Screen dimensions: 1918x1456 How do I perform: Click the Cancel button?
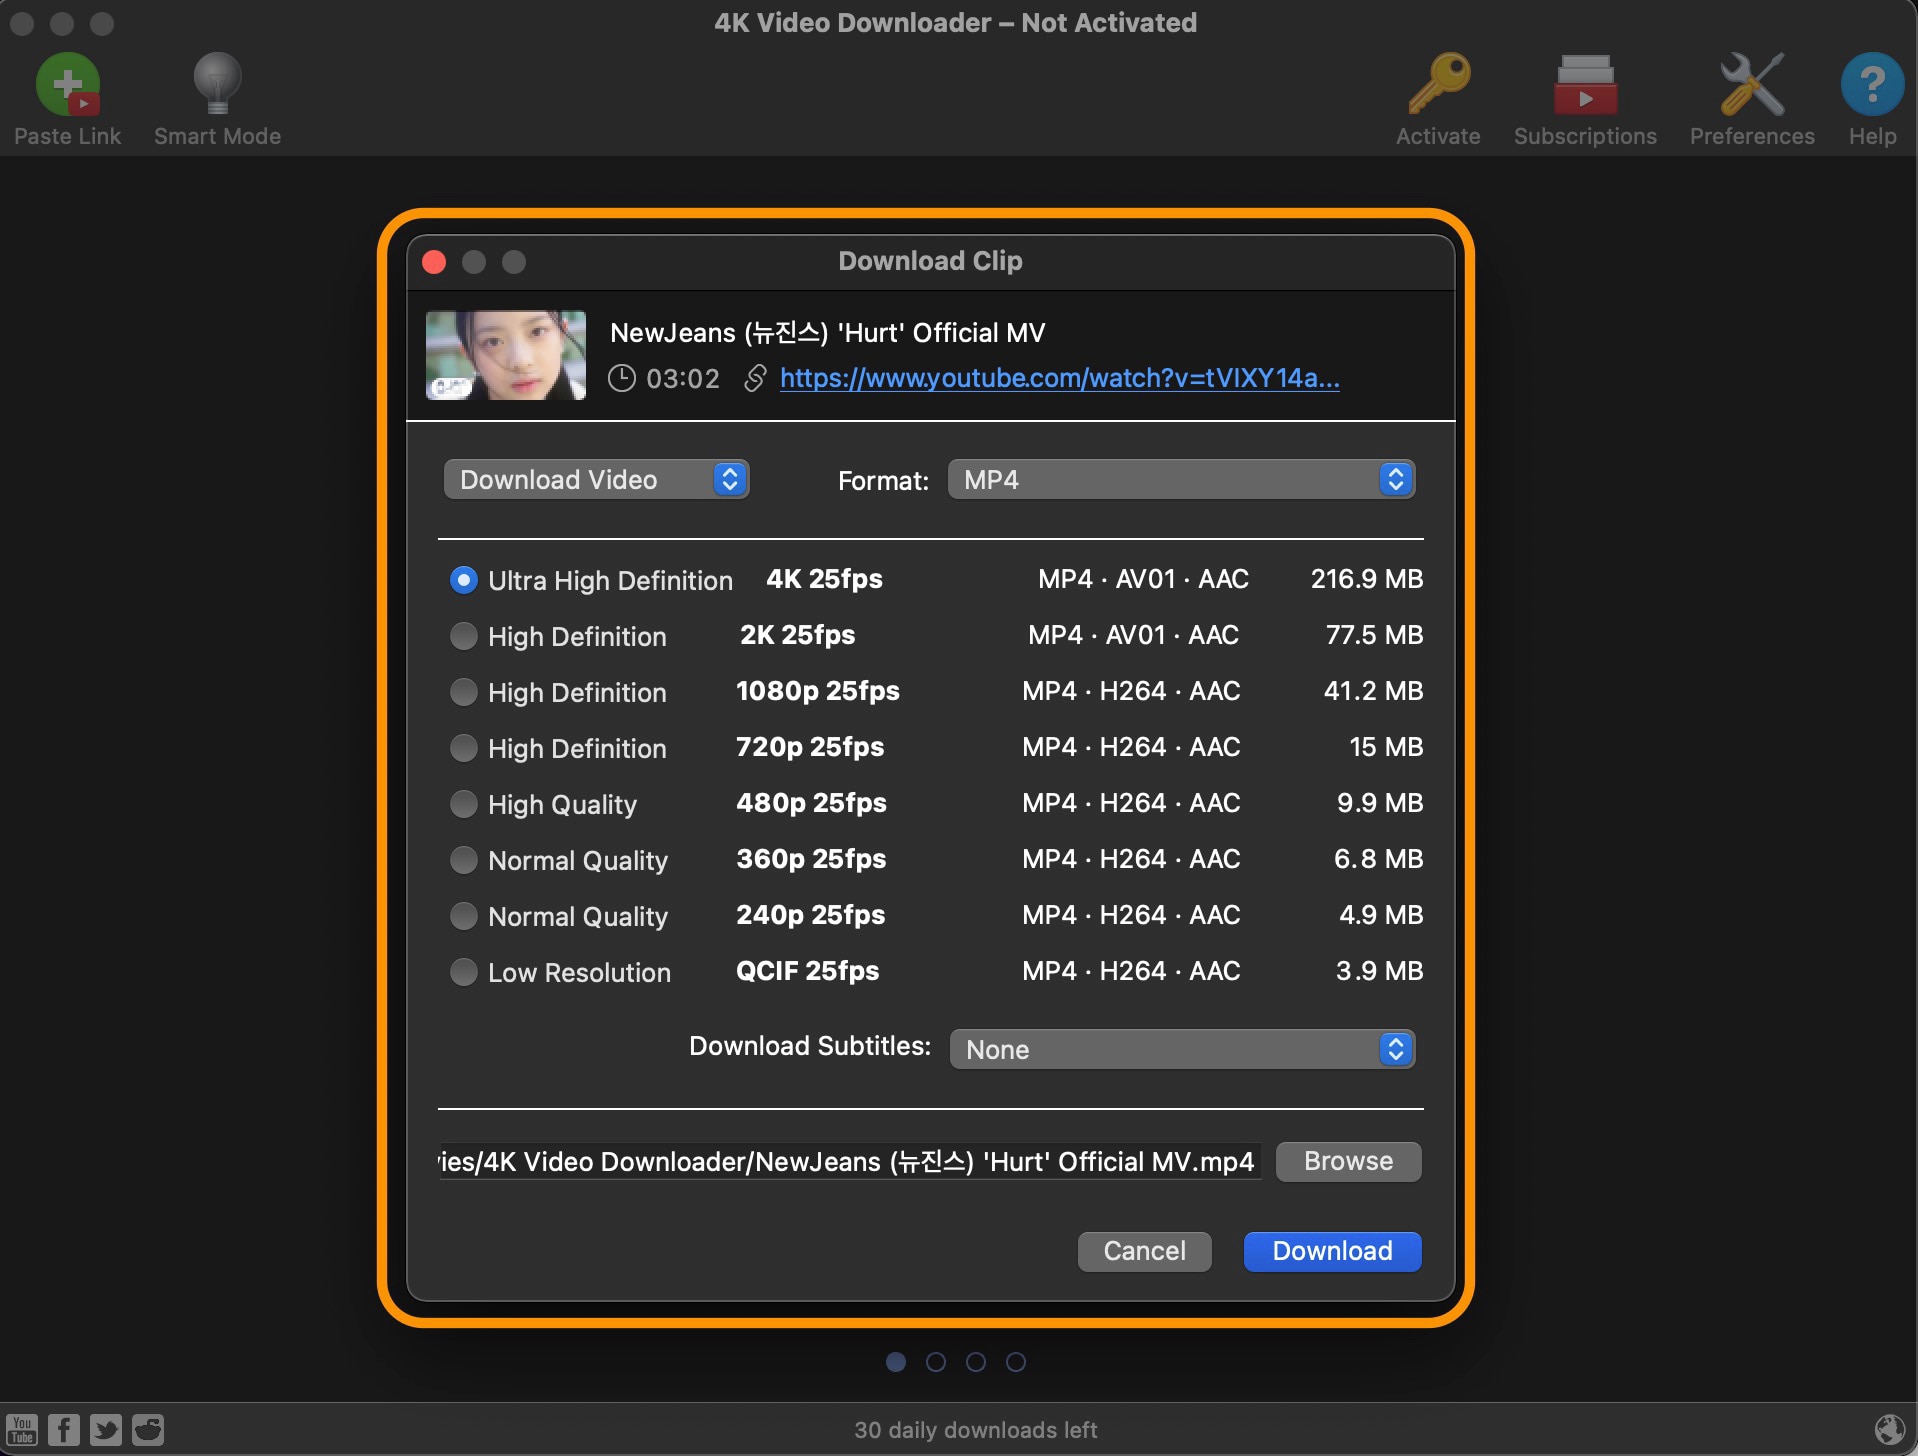coord(1144,1251)
